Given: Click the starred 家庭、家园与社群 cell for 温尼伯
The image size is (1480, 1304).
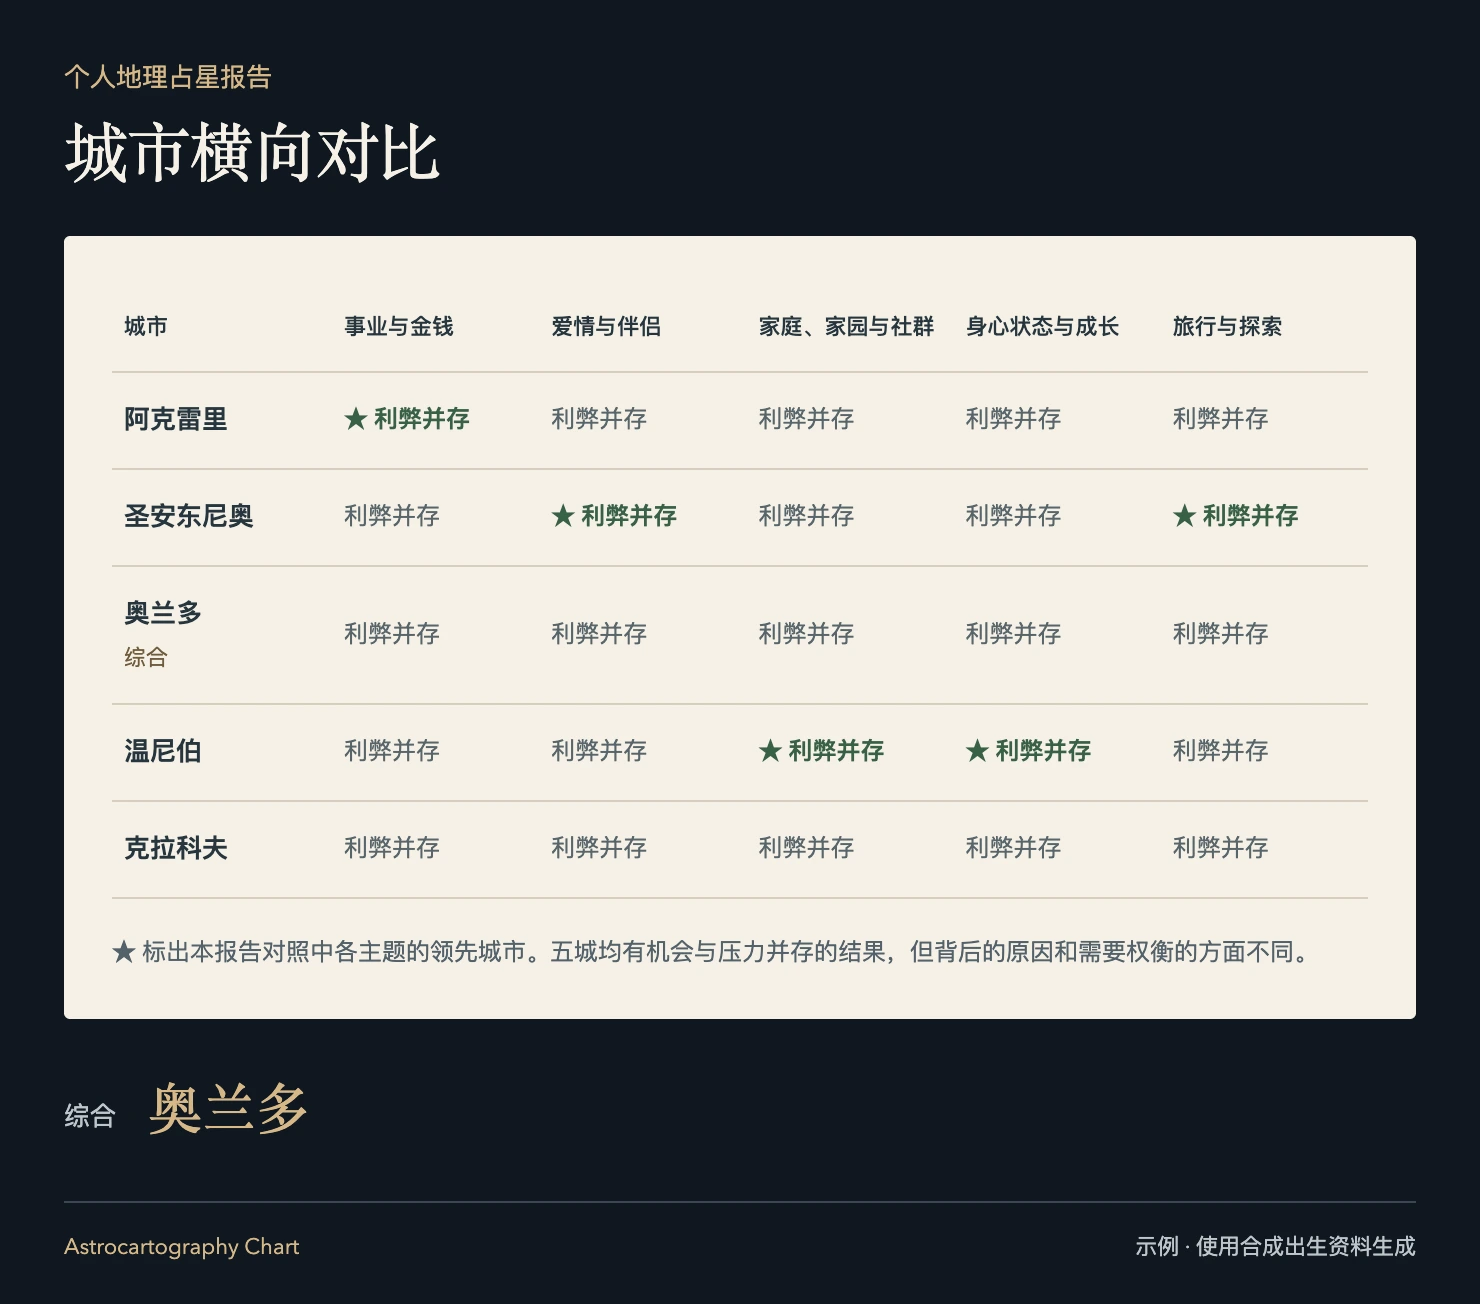Looking at the screenshot, I should tap(821, 751).
